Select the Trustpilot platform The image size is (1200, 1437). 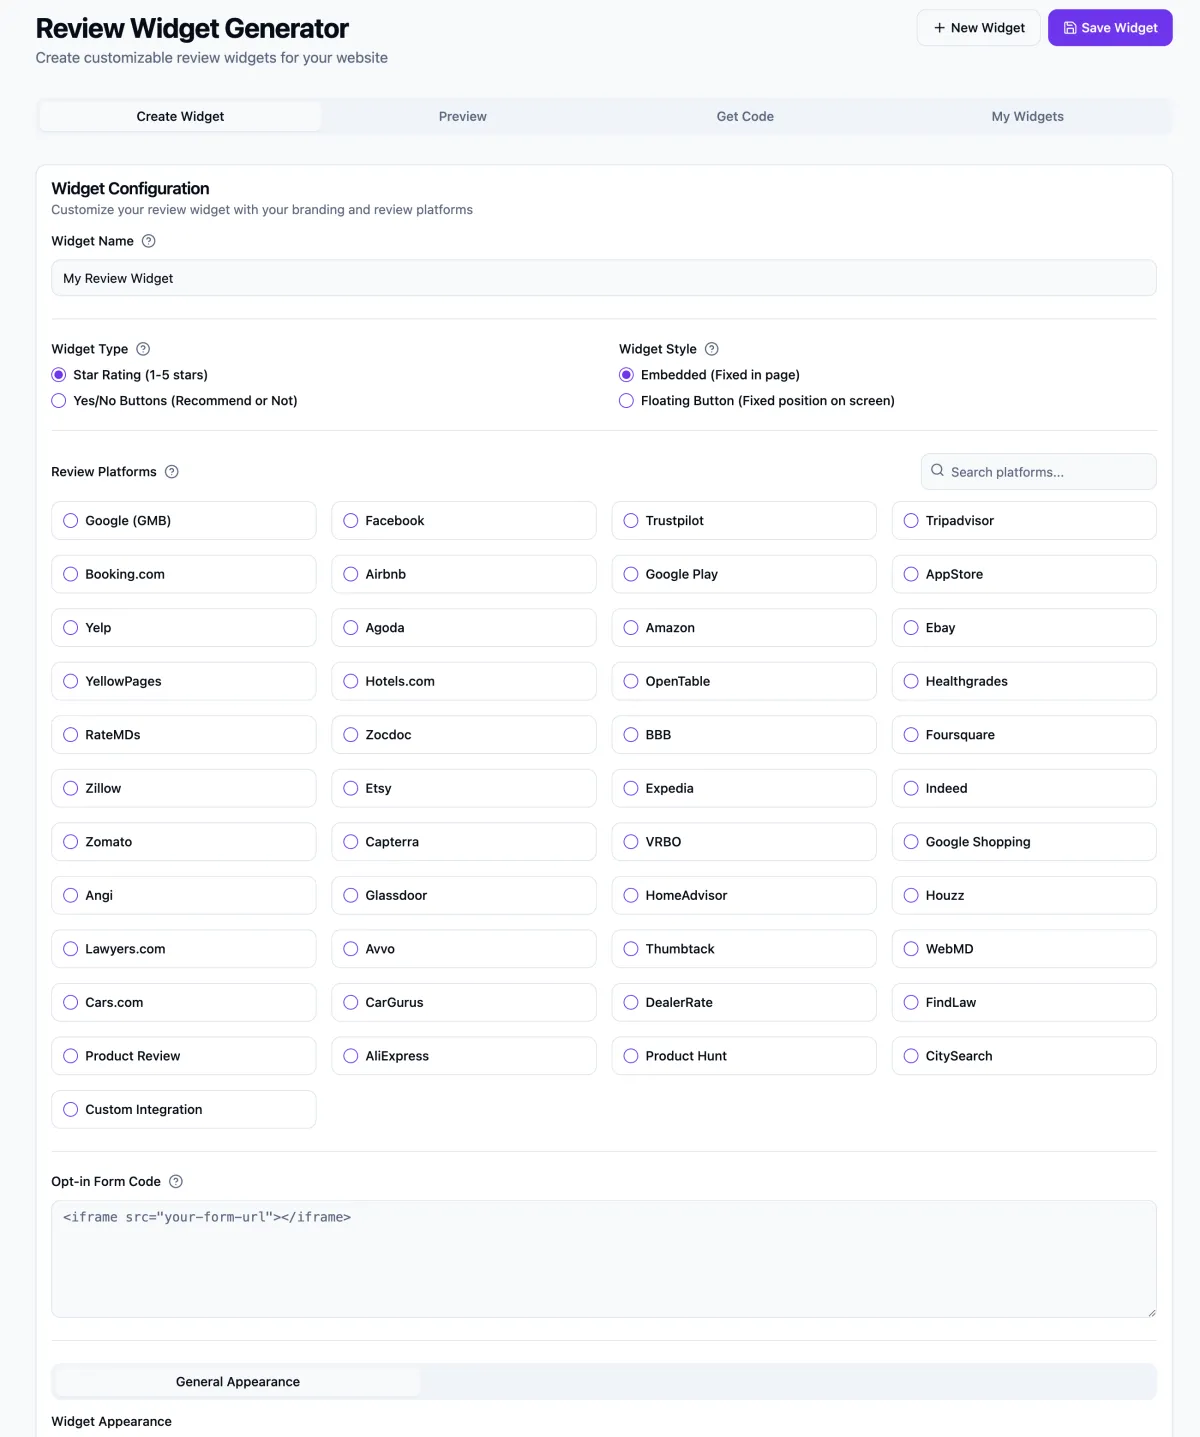point(744,521)
